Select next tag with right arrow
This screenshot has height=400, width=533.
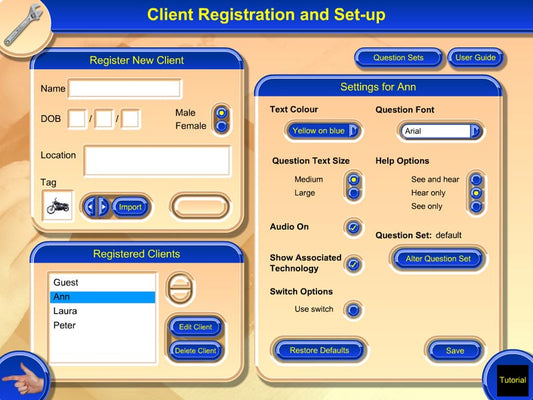coord(103,206)
